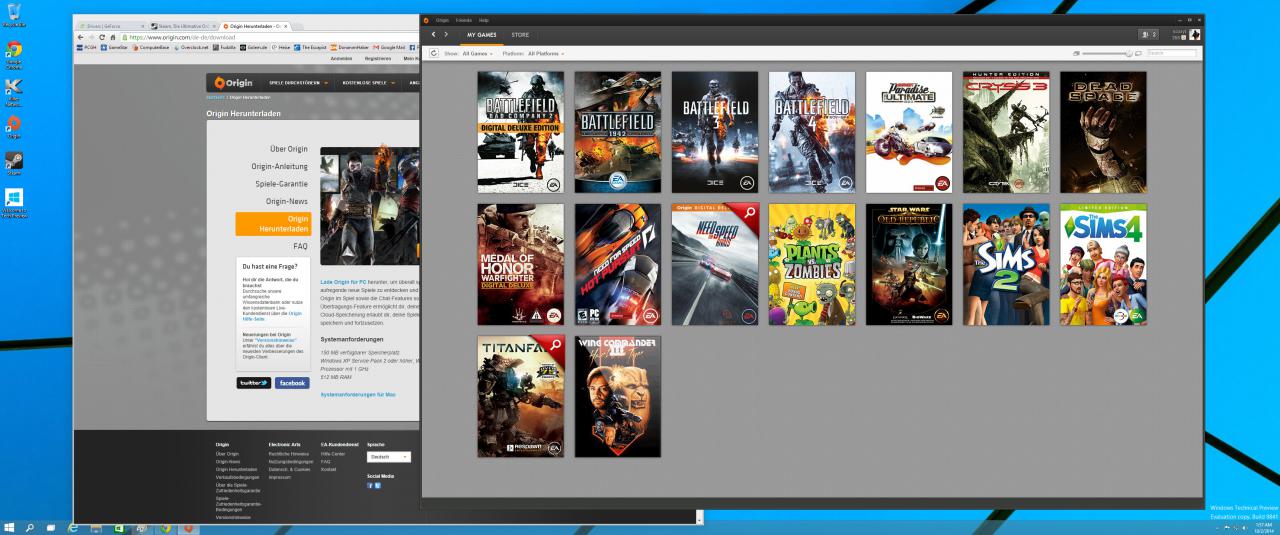Open the Windows Store taskbar icon

[x=120, y=527]
